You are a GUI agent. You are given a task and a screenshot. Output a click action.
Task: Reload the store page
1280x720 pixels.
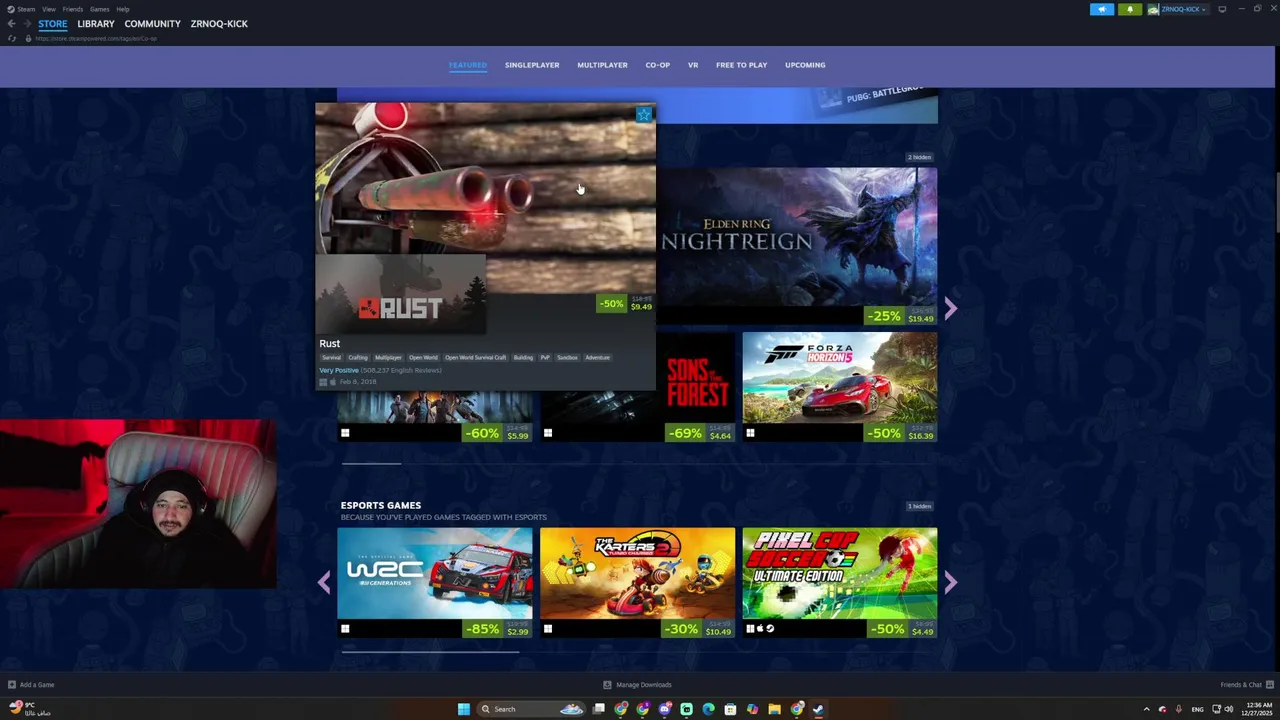coord(12,38)
